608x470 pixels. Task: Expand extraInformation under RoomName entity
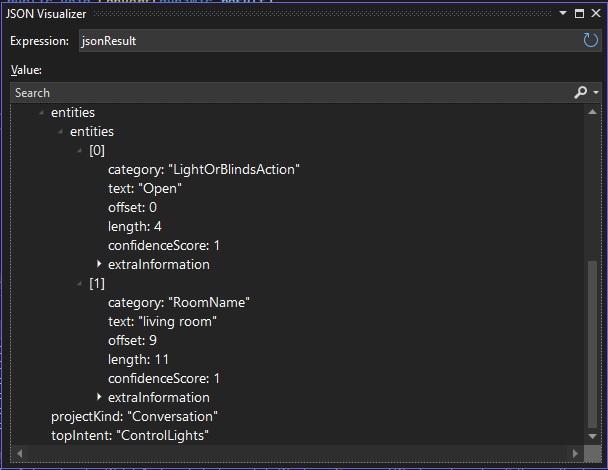pyautogui.click(x=99, y=398)
